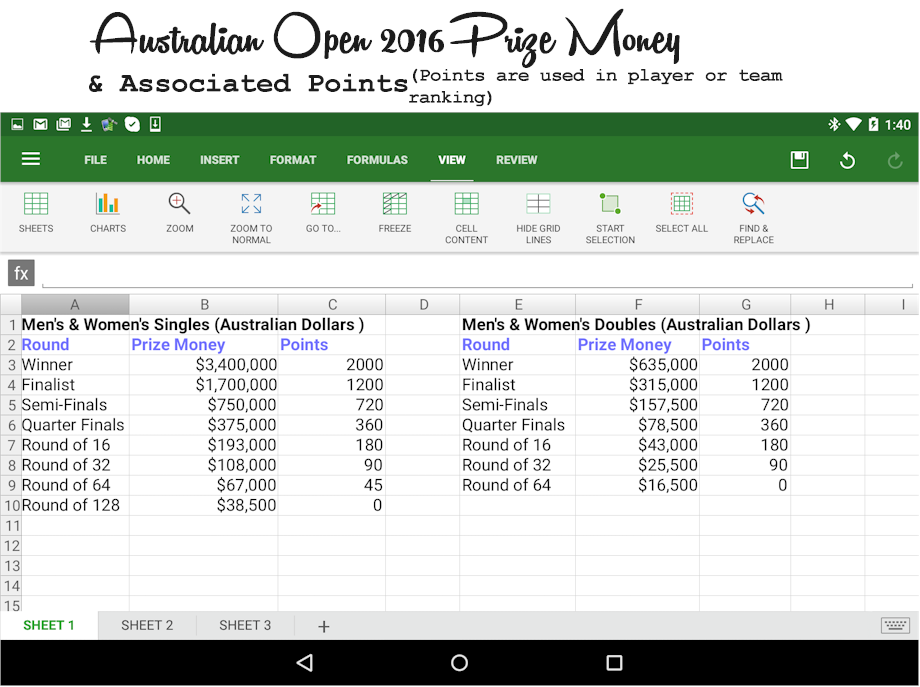920x687 pixels.
Task: Switch to the FORMAT tab
Action: tap(293, 160)
